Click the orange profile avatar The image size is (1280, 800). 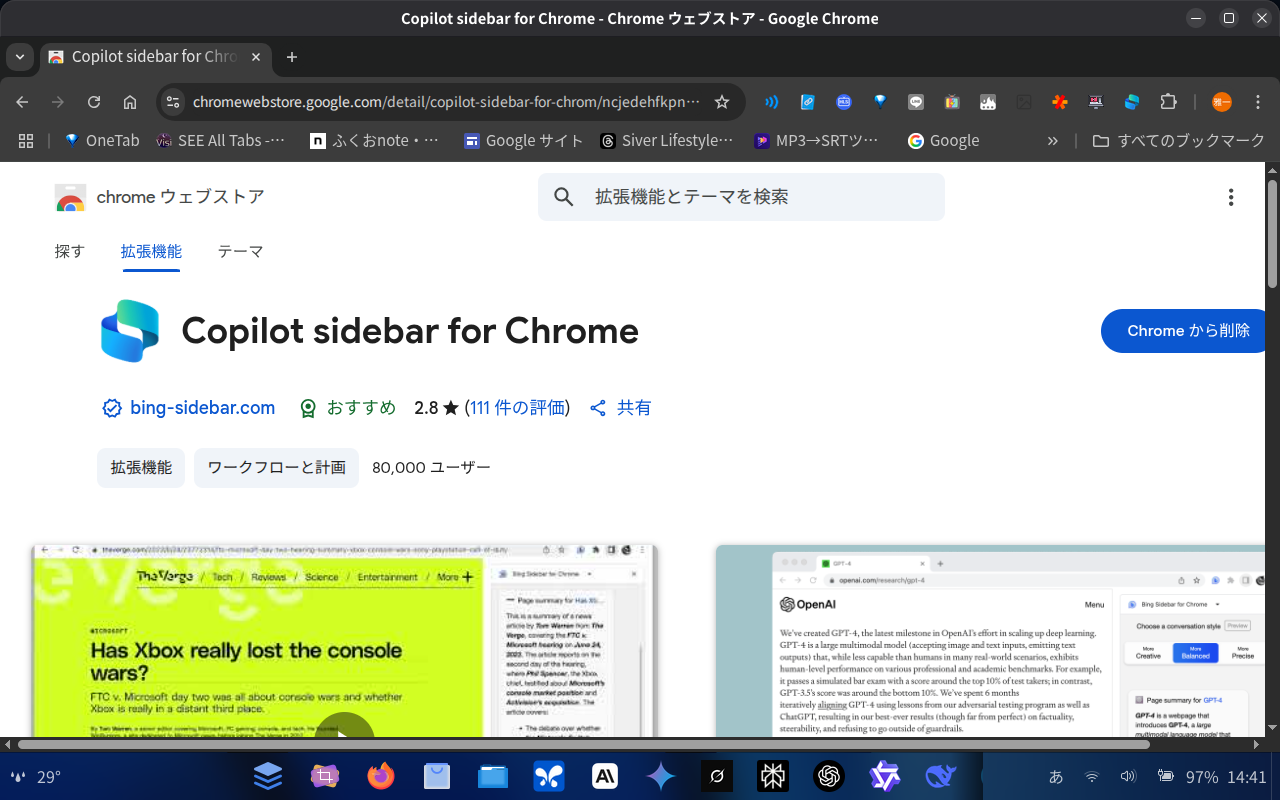point(1222,102)
